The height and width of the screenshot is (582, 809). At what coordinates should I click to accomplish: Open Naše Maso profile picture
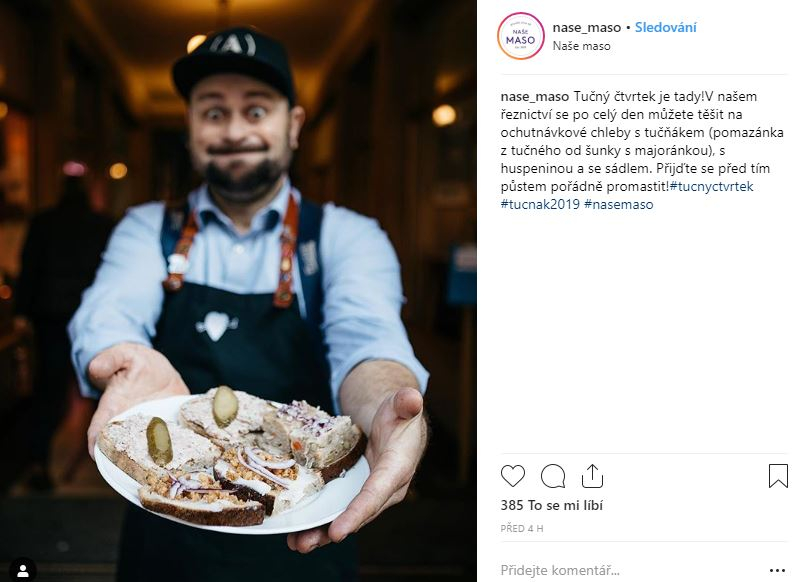coord(521,36)
